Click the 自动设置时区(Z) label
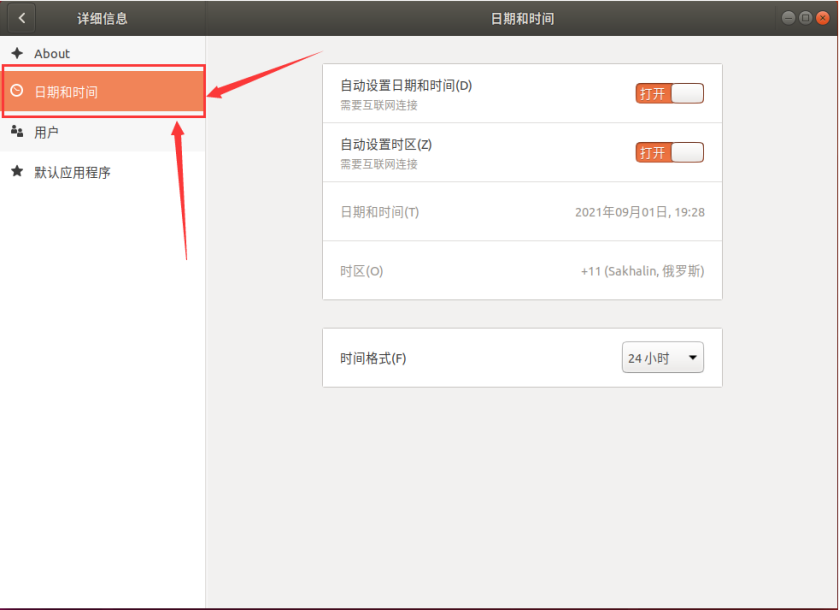Viewport: 840px width, 610px height. tap(386, 145)
